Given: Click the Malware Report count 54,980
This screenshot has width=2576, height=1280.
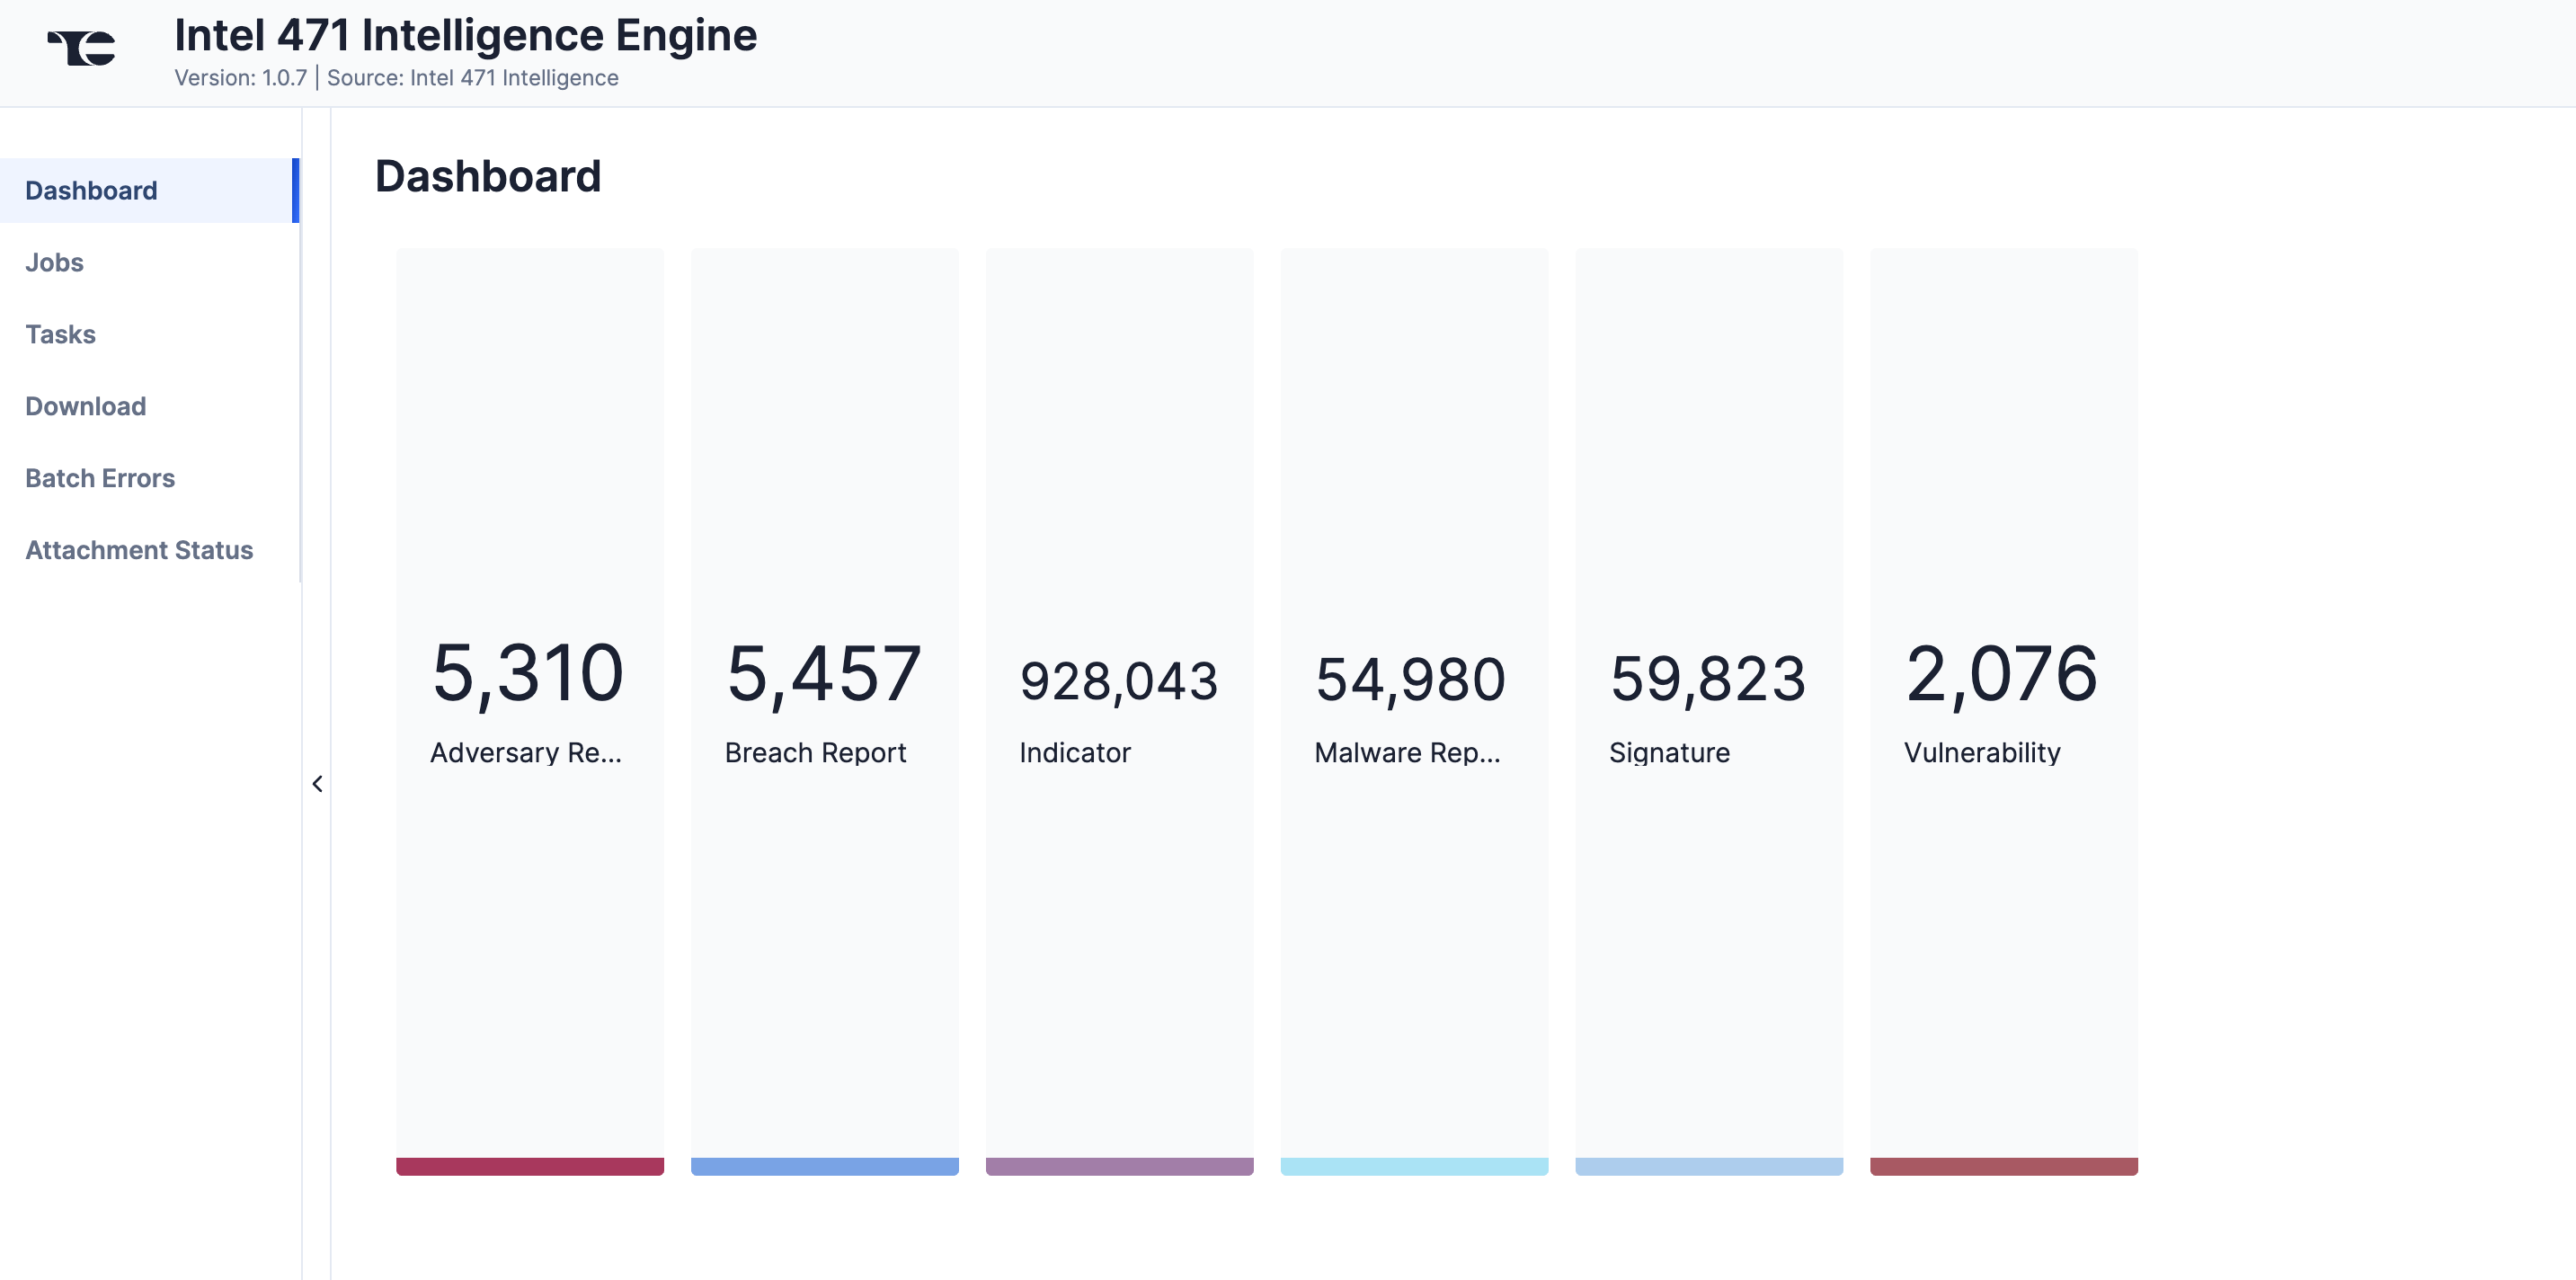Looking at the screenshot, I should click(x=1410, y=680).
